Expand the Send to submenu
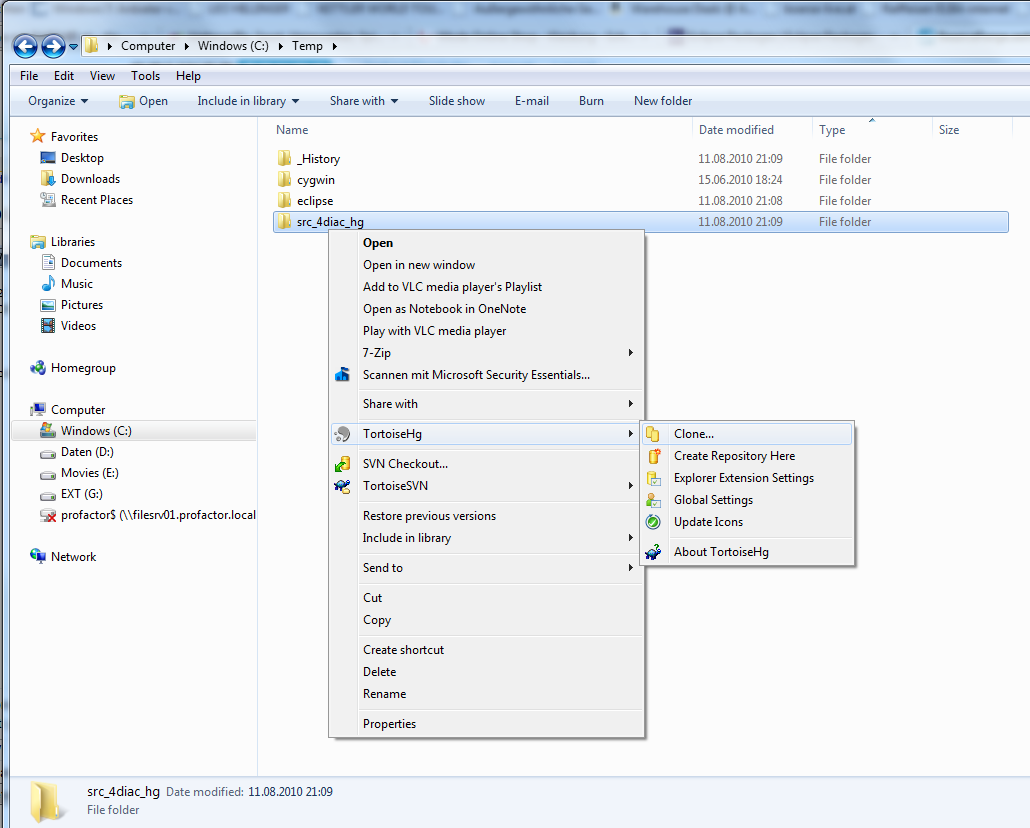This screenshot has width=1030, height=828. [383, 567]
